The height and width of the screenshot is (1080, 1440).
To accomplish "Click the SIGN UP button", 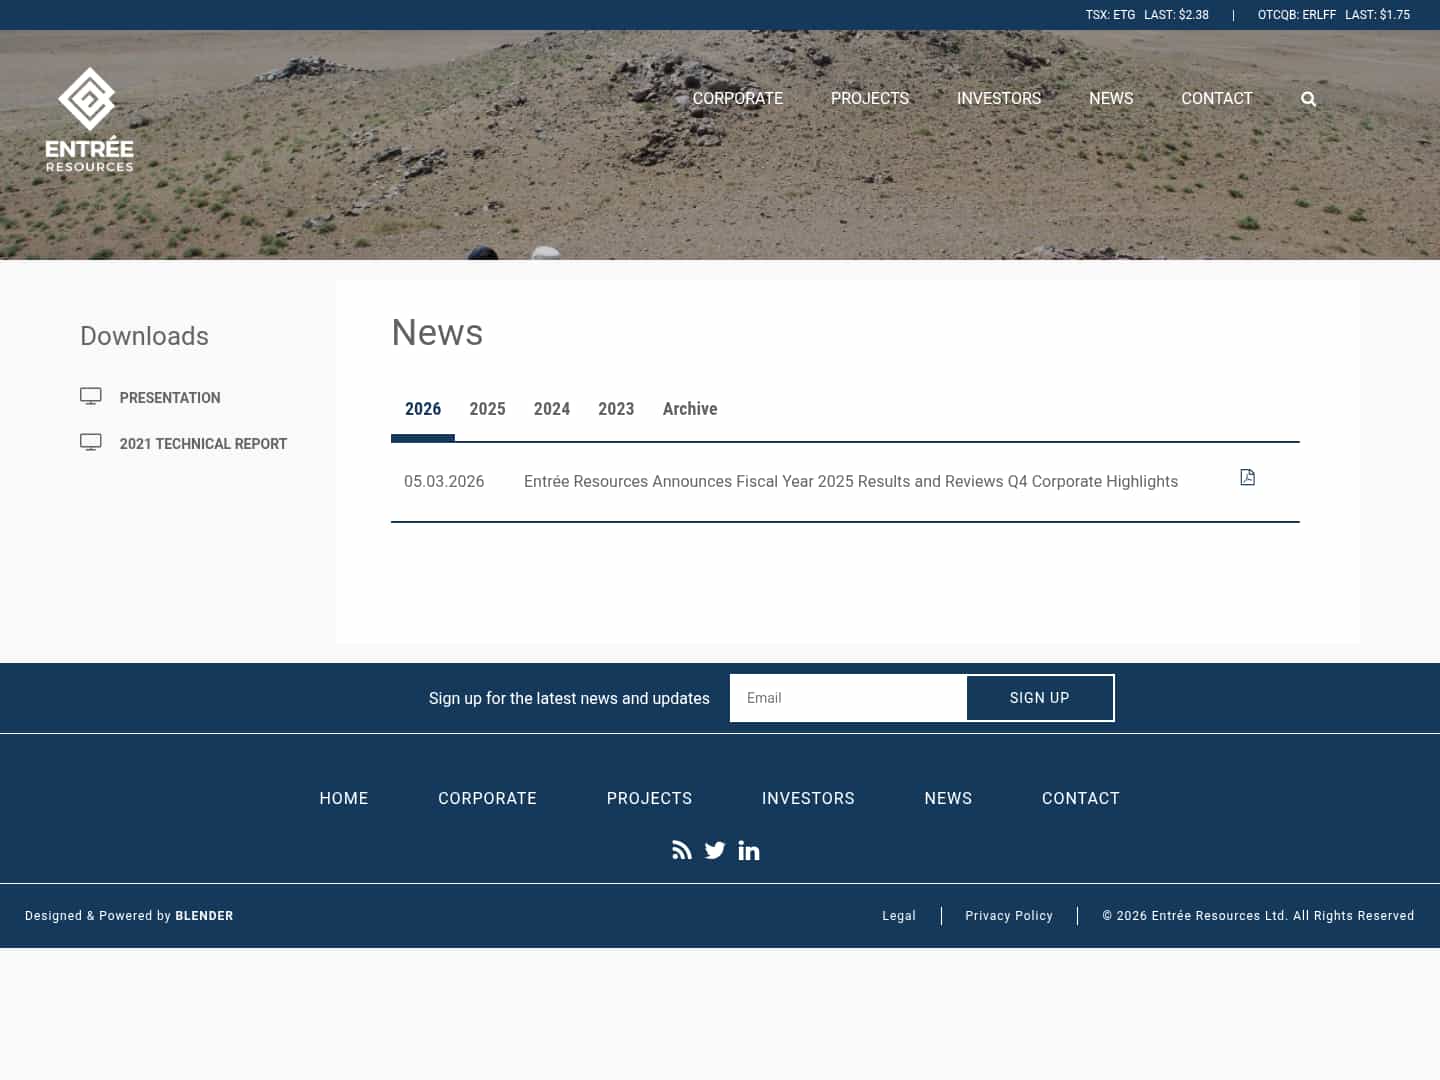I will click(x=1040, y=698).
